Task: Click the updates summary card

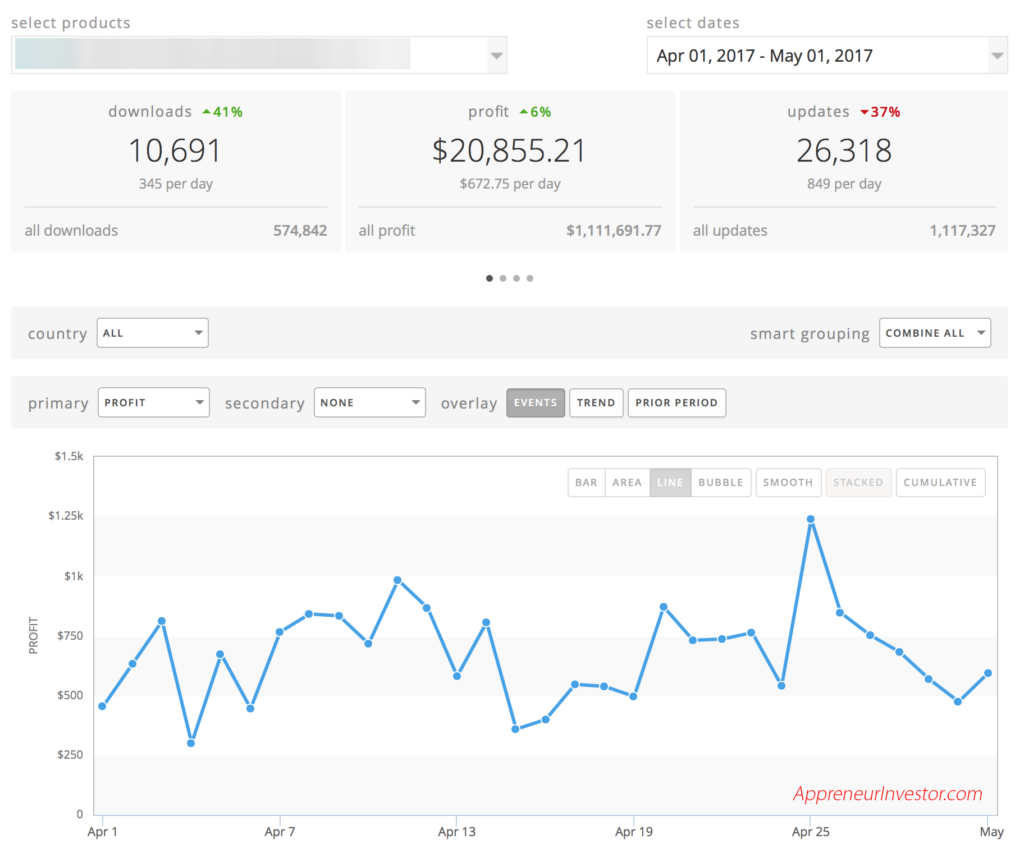Action: click(844, 171)
